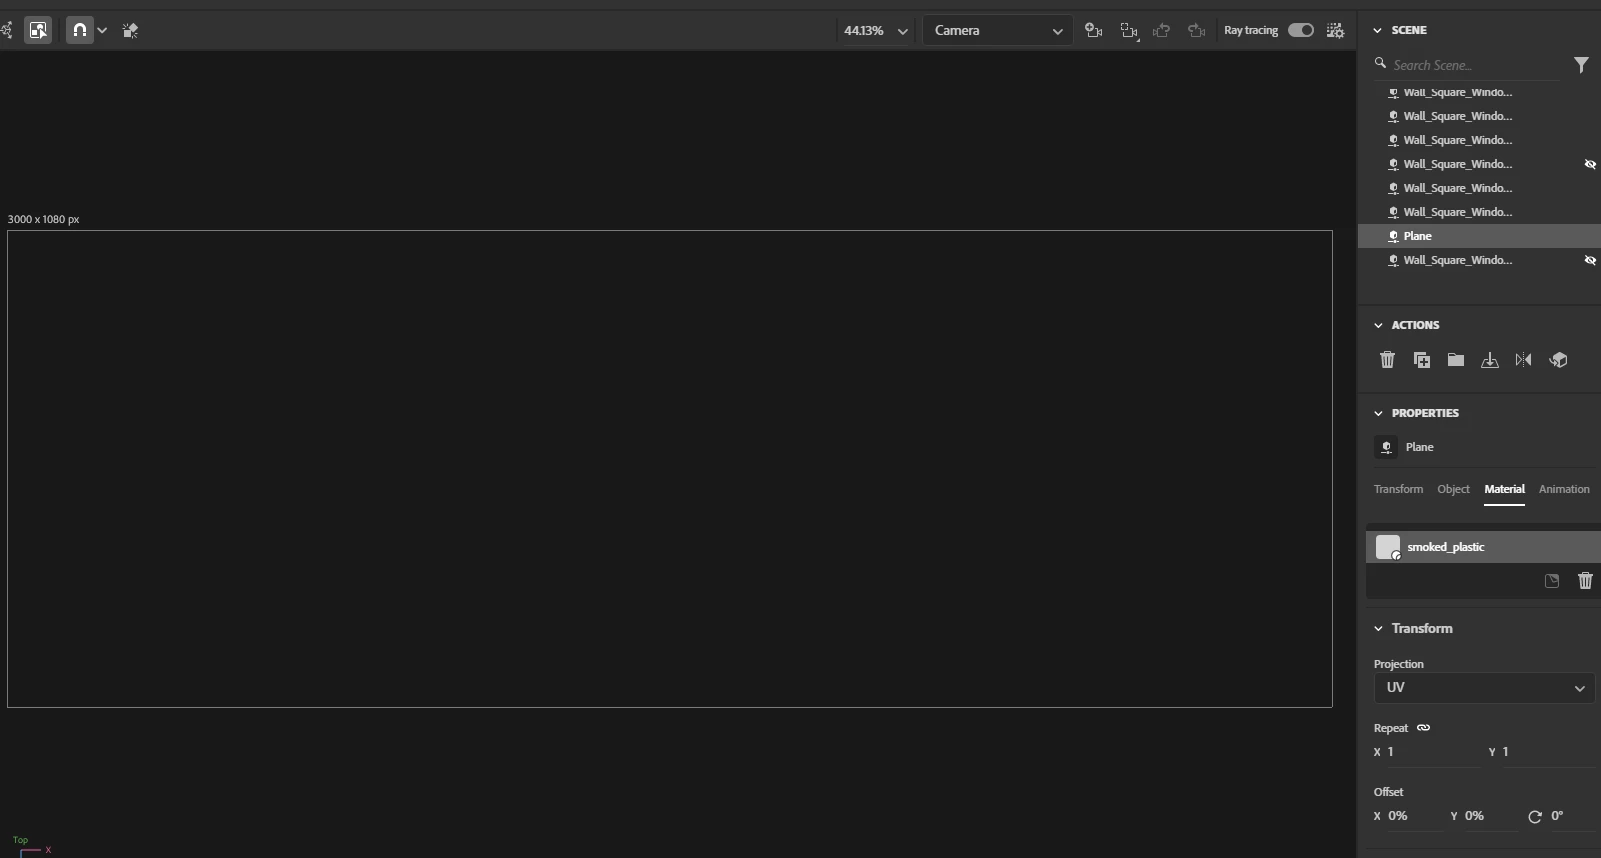Image resolution: width=1601 pixels, height=858 pixels.
Task: Open the Camera view dropdown
Action: pos(998,31)
